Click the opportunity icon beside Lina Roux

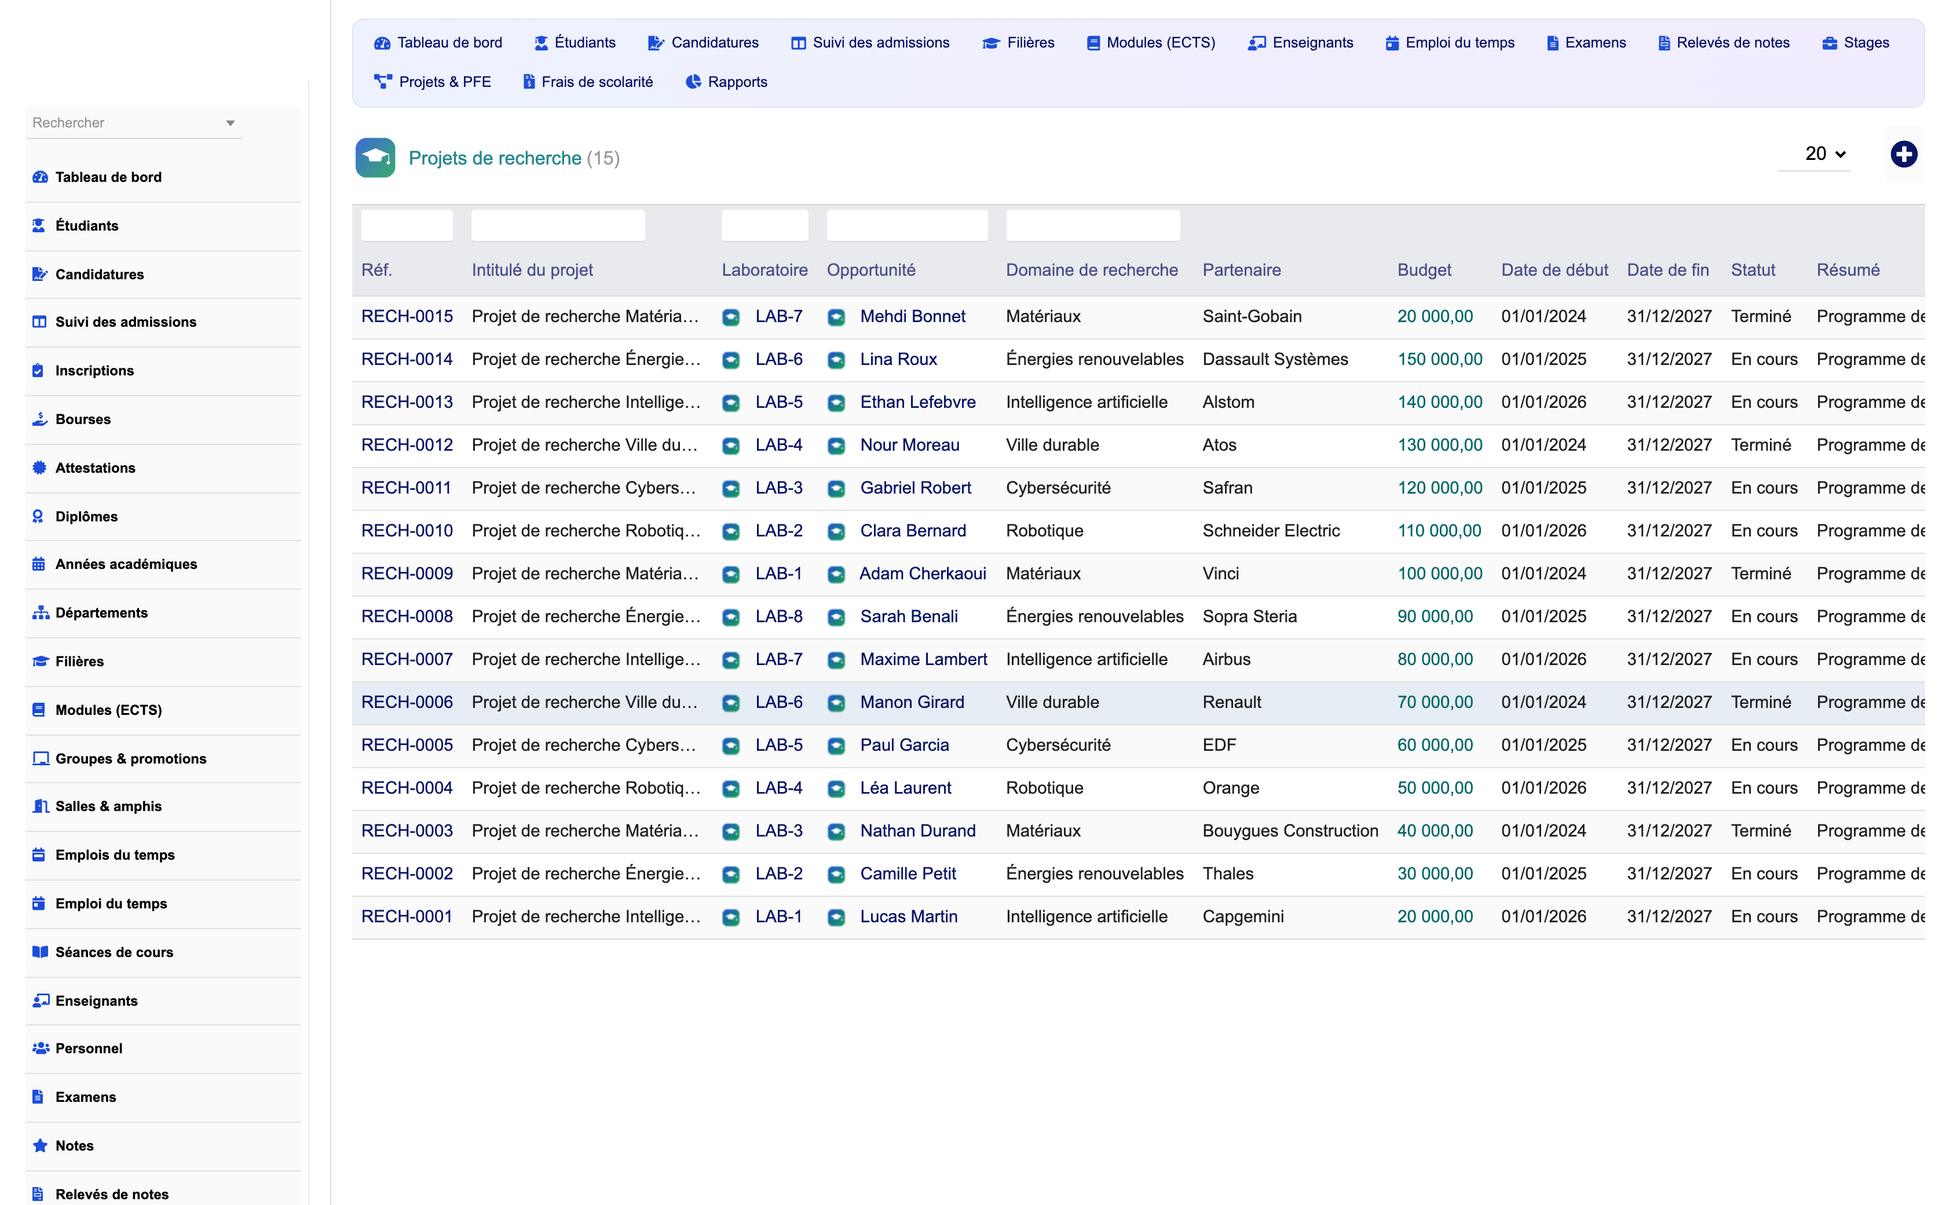pos(836,360)
